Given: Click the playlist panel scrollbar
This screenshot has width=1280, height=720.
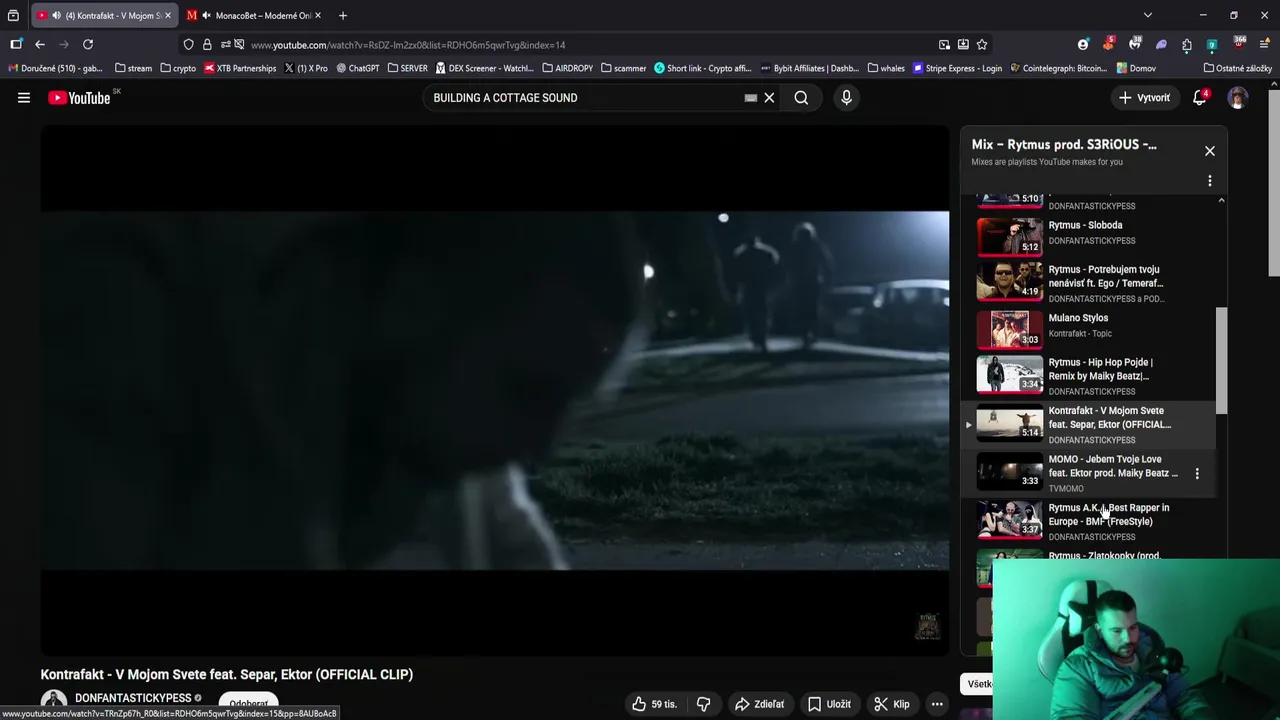Looking at the screenshot, I should (1221, 360).
